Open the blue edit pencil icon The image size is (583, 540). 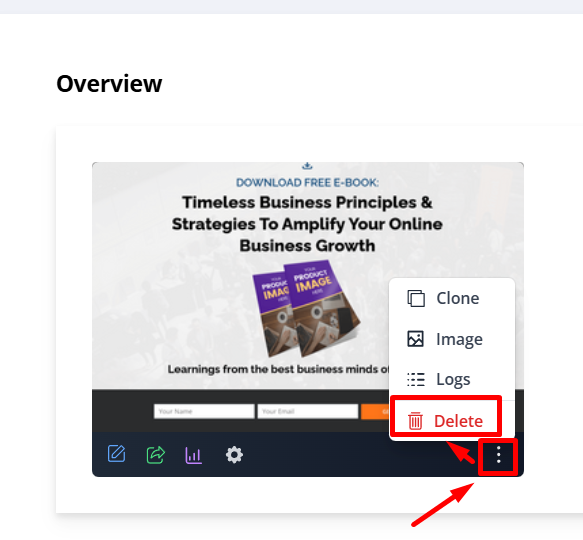click(116, 454)
